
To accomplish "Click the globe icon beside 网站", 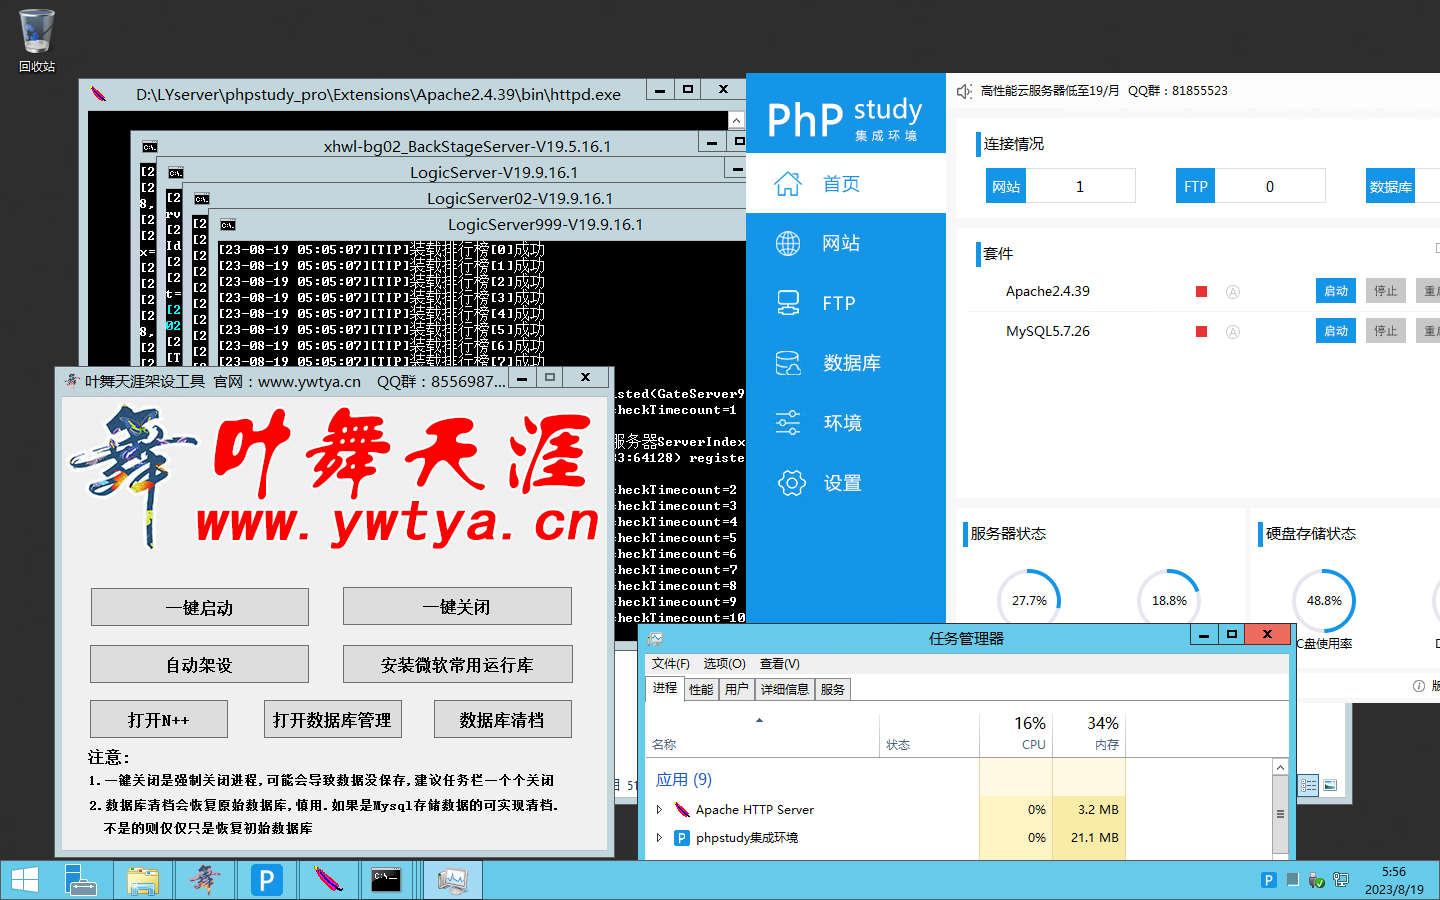I will (788, 243).
